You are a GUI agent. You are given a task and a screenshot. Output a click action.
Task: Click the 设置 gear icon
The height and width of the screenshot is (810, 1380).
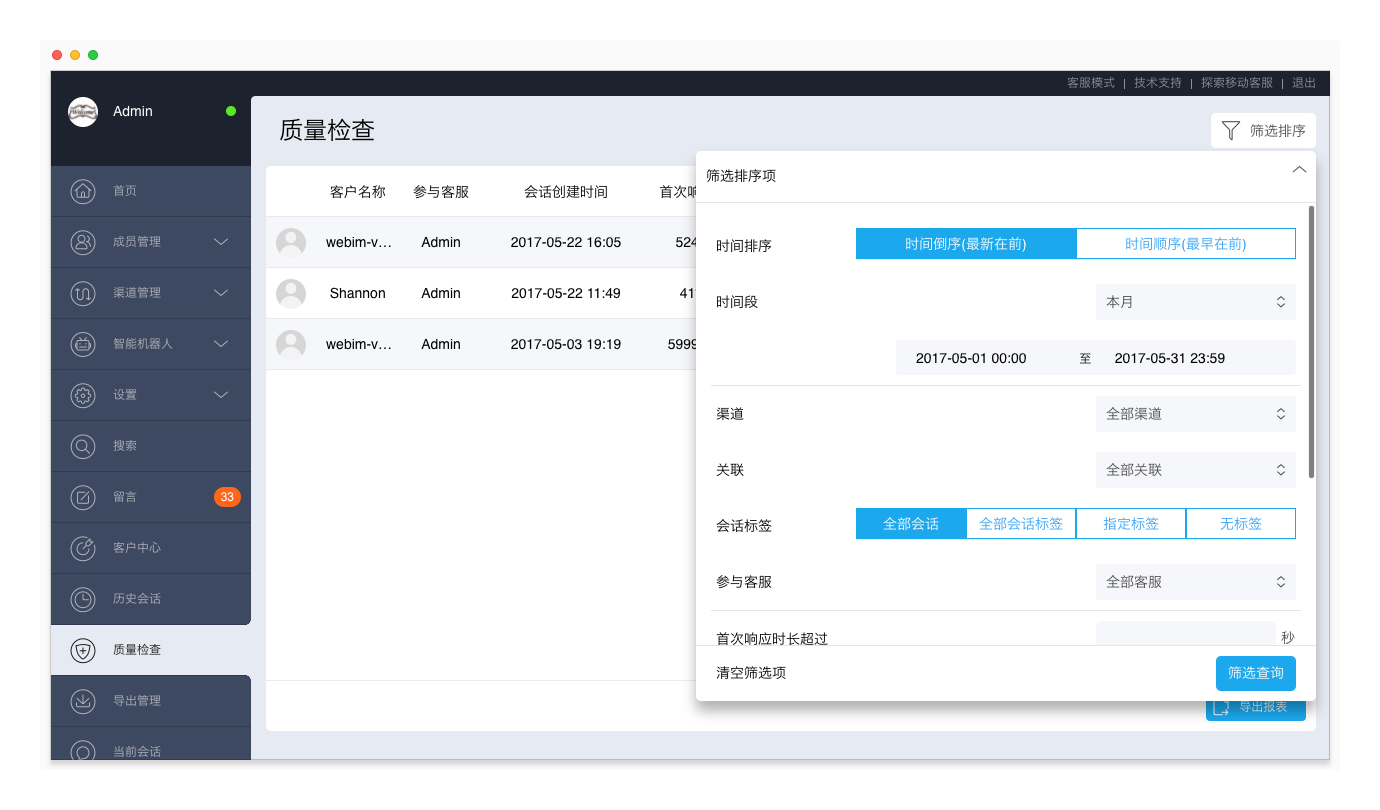[x=83, y=395]
